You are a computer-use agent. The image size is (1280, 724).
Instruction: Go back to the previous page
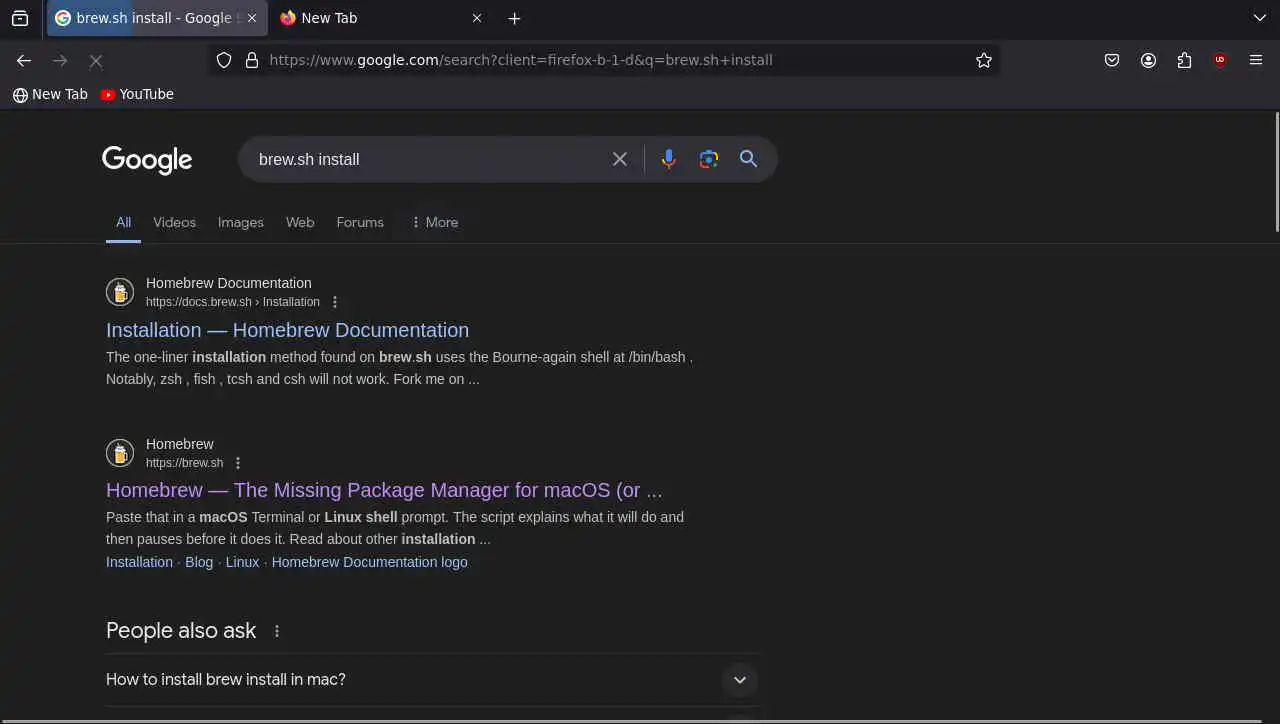point(24,60)
